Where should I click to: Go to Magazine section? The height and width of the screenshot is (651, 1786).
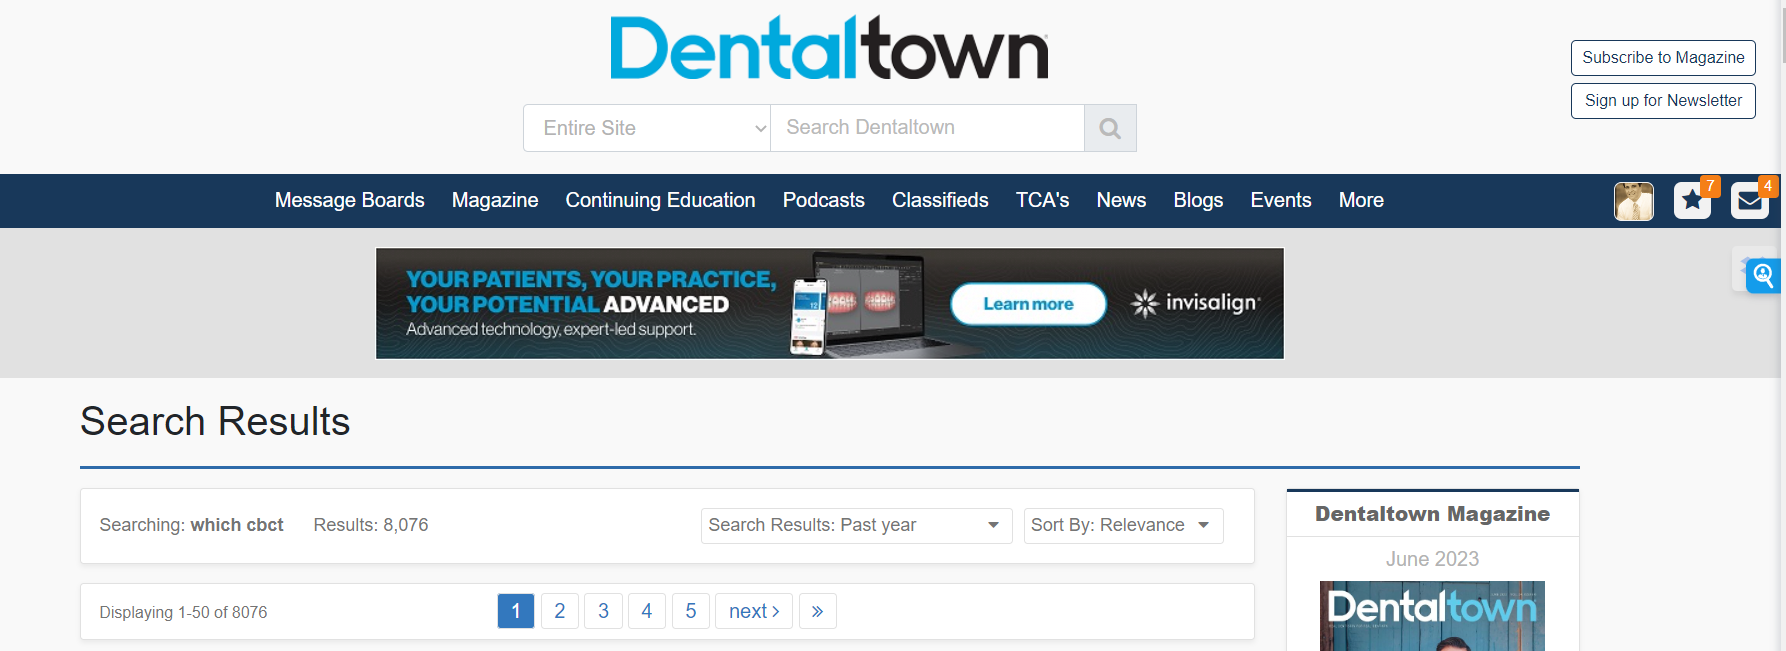click(495, 200)
